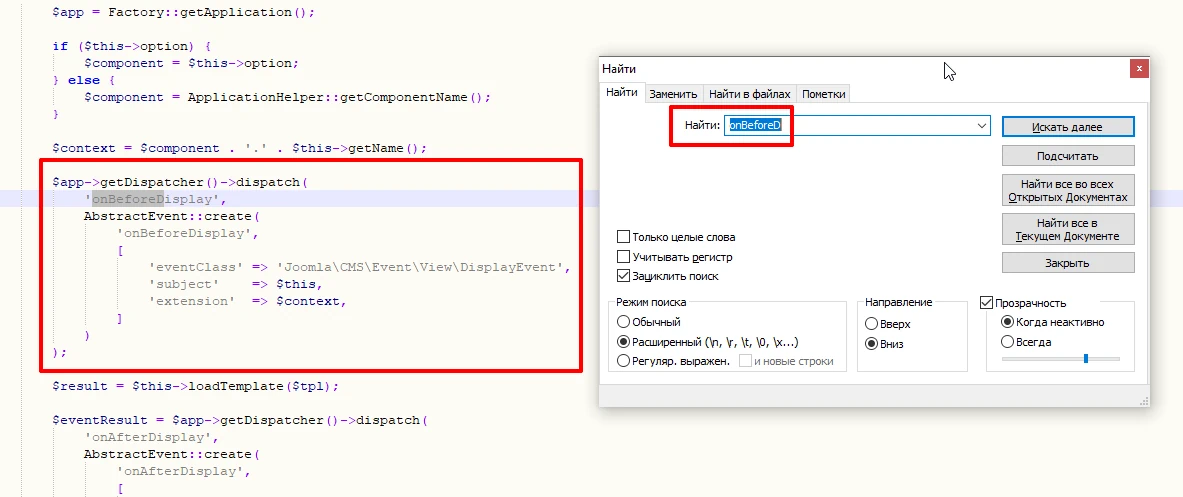Viewport: 1183px width, 497px height.
Task: Click 'if ($this->option) {' line
Action: [x=132, y=46]
